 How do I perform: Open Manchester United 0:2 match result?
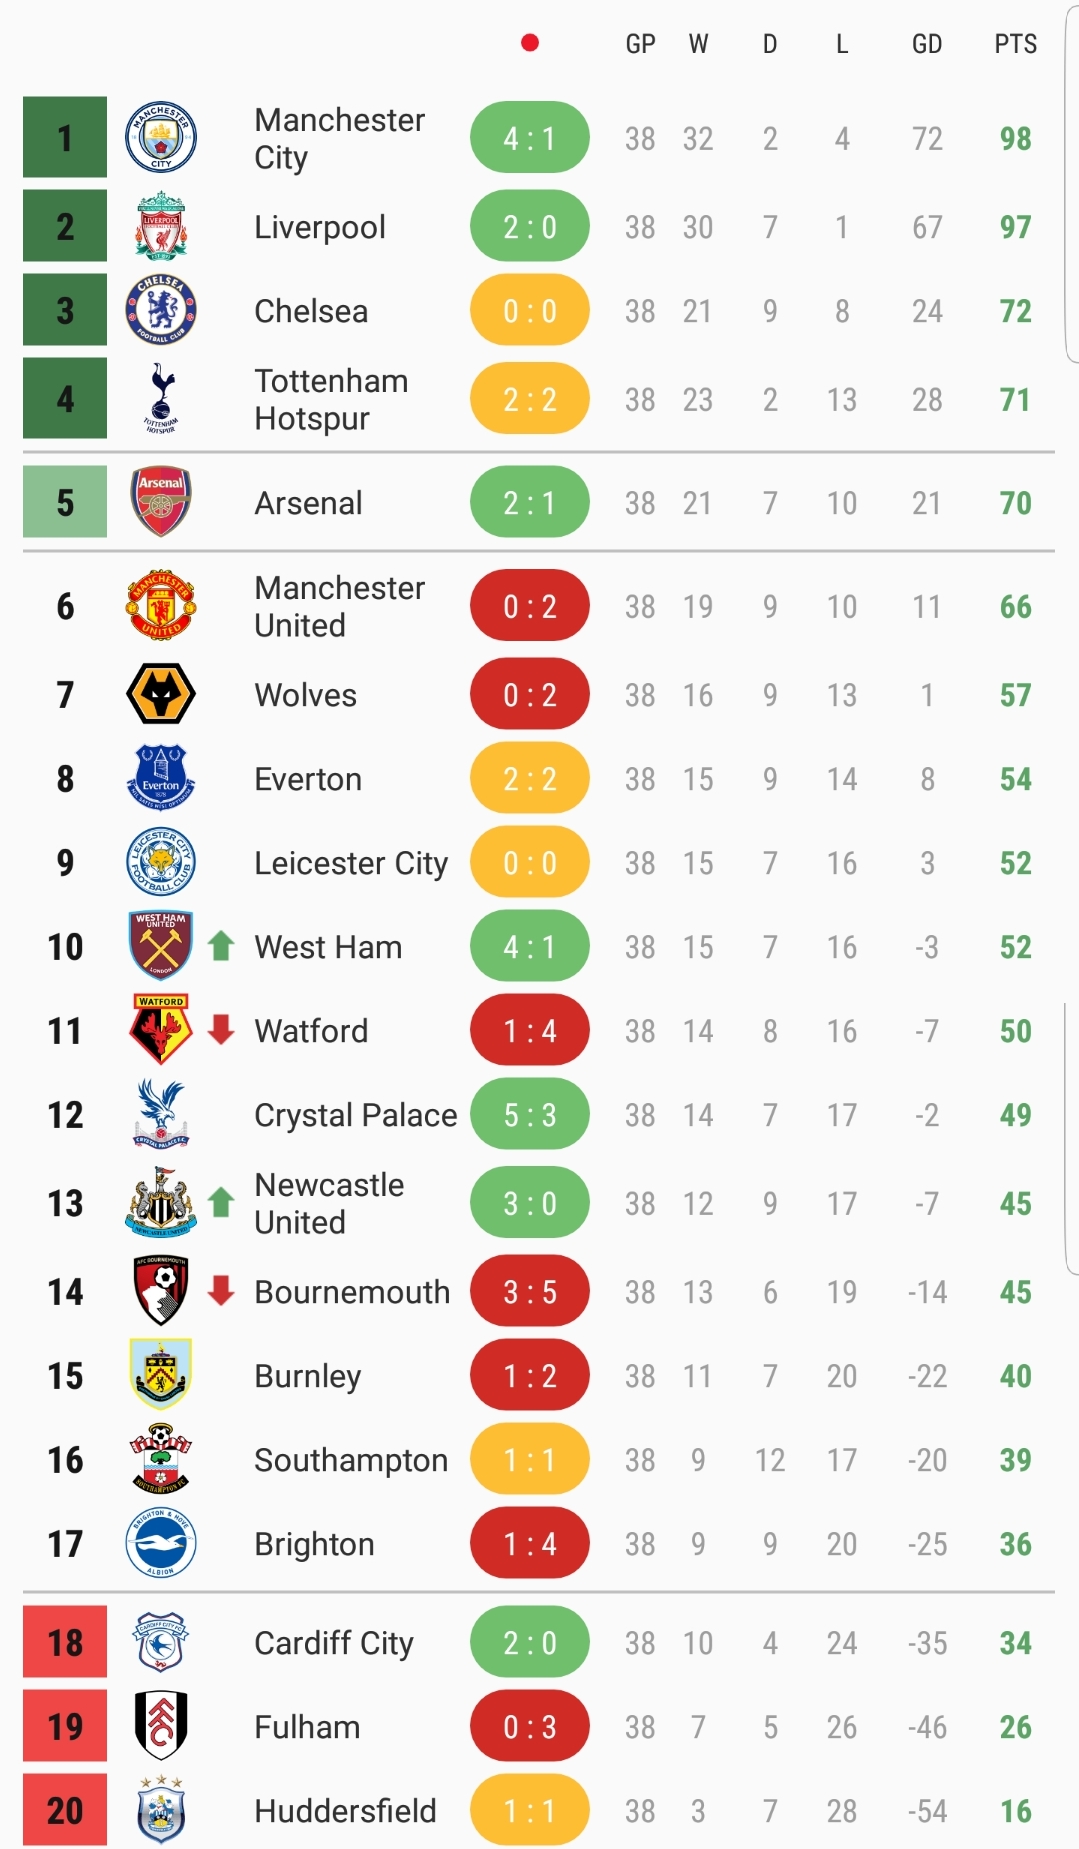coord(530,605)
